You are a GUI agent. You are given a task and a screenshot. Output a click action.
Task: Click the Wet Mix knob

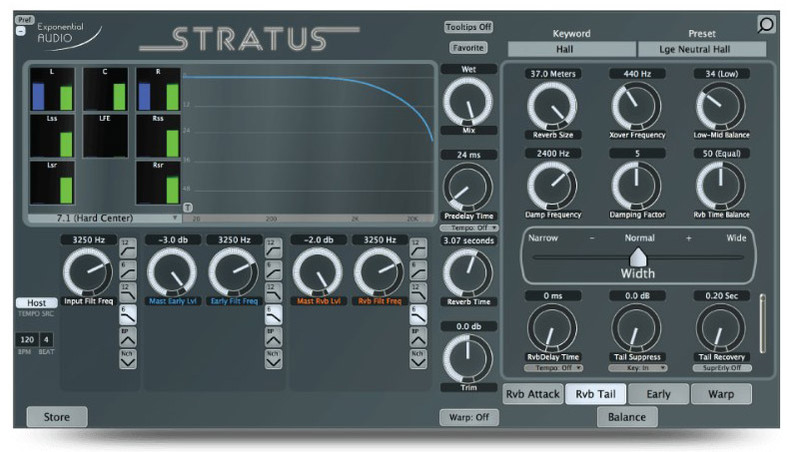468,101
